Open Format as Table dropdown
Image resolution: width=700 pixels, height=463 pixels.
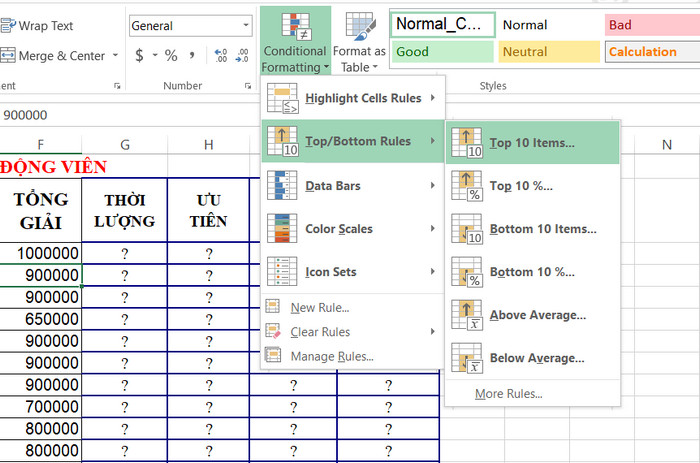pyautogui.click(x=359, y=42)
